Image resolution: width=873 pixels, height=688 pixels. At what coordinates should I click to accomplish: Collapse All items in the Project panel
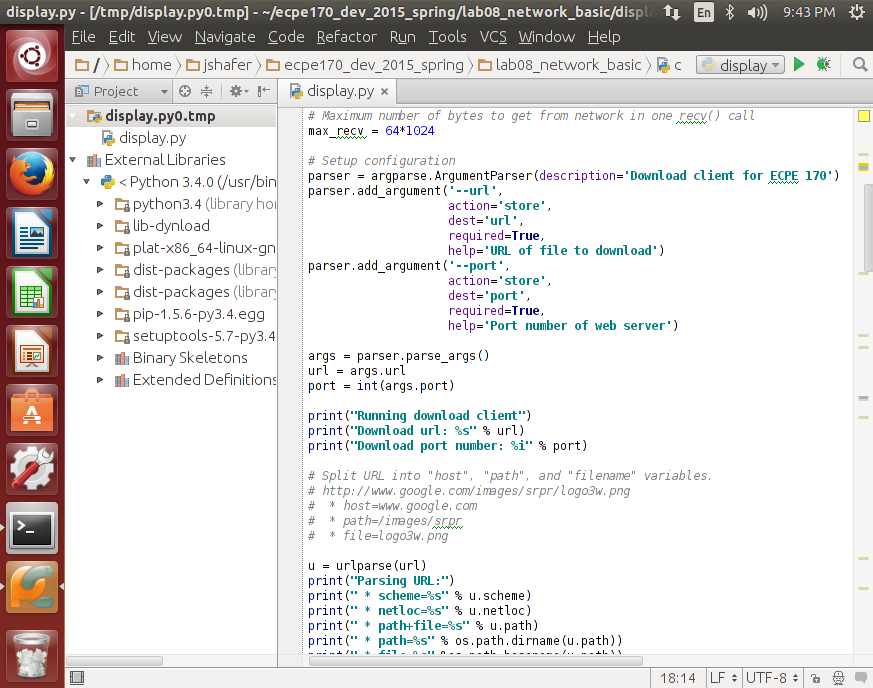[x=207, y=91]
